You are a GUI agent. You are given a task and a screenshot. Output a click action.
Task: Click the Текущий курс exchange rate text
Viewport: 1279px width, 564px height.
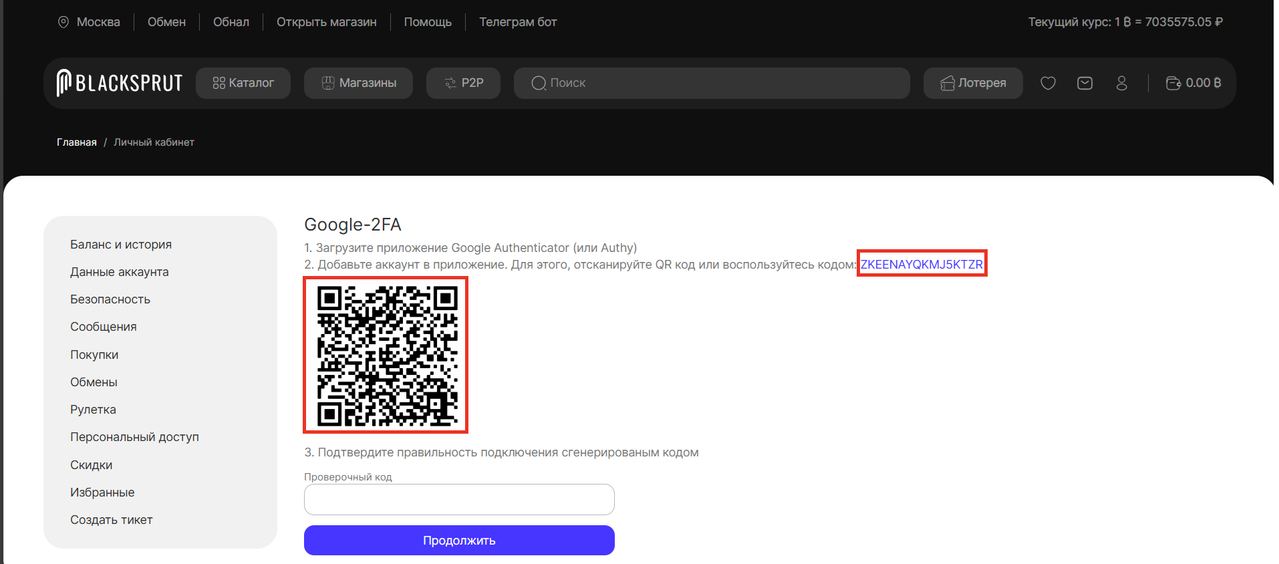pyautogui.click(x=1126, y=22)
